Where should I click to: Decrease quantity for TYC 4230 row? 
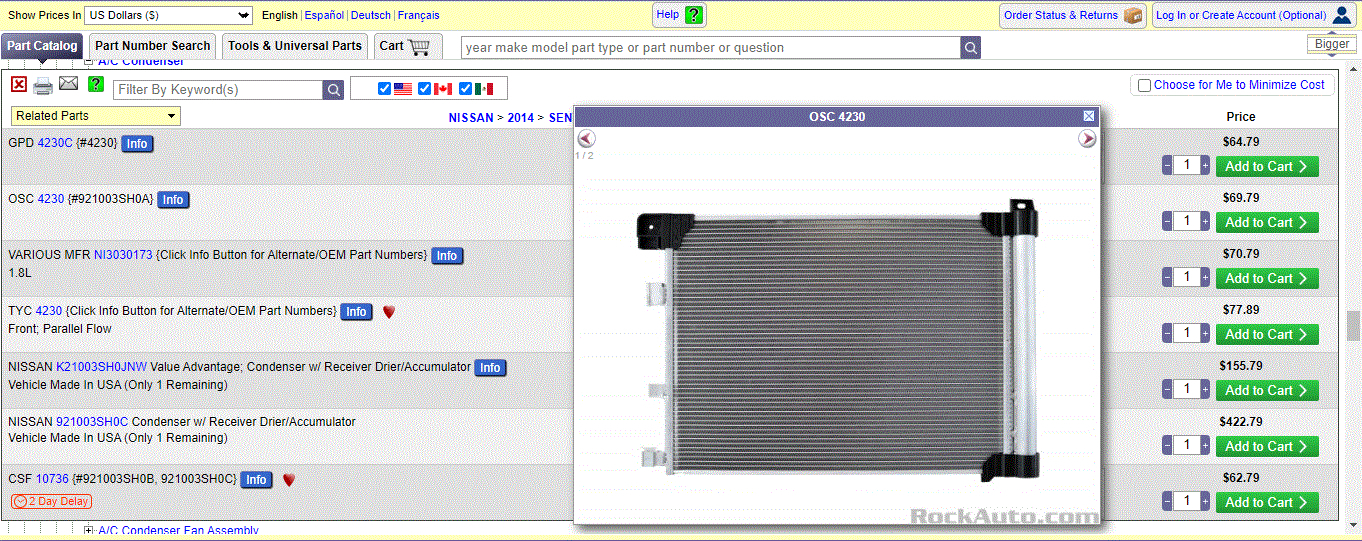point(1167,334)
